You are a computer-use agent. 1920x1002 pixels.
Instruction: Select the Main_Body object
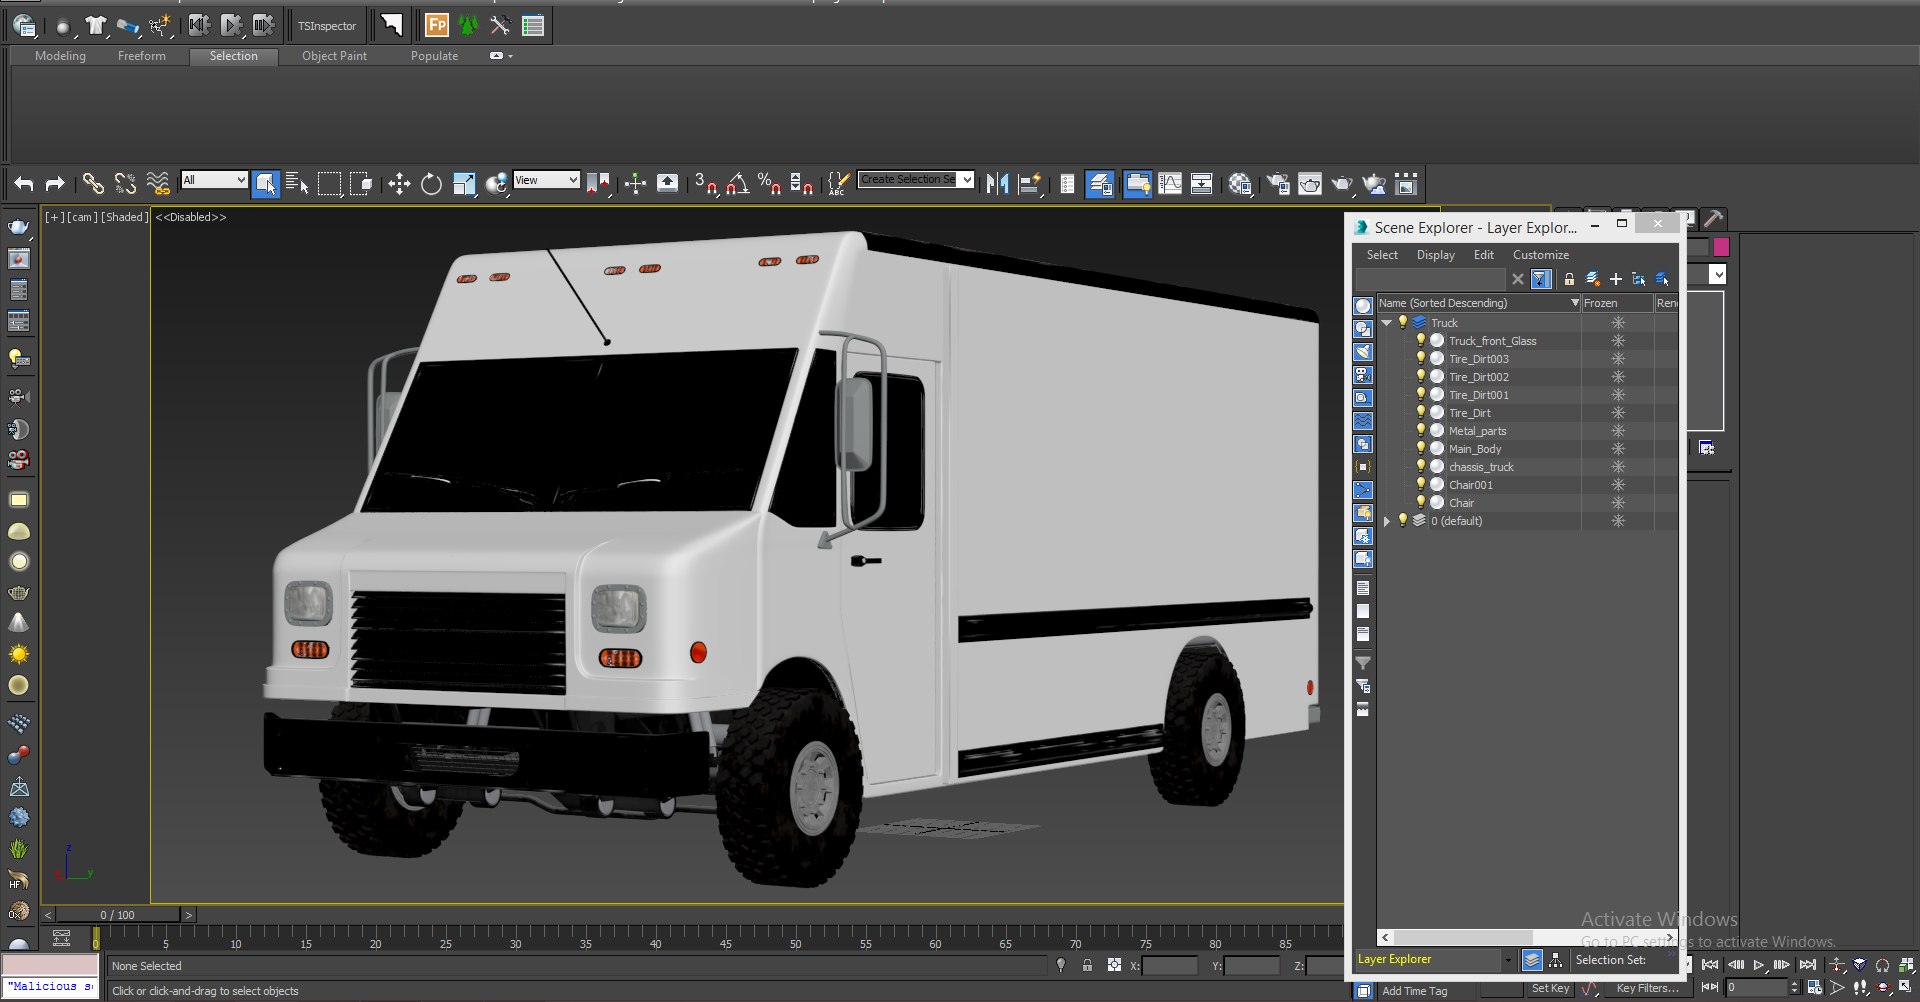click(1475, 449)
